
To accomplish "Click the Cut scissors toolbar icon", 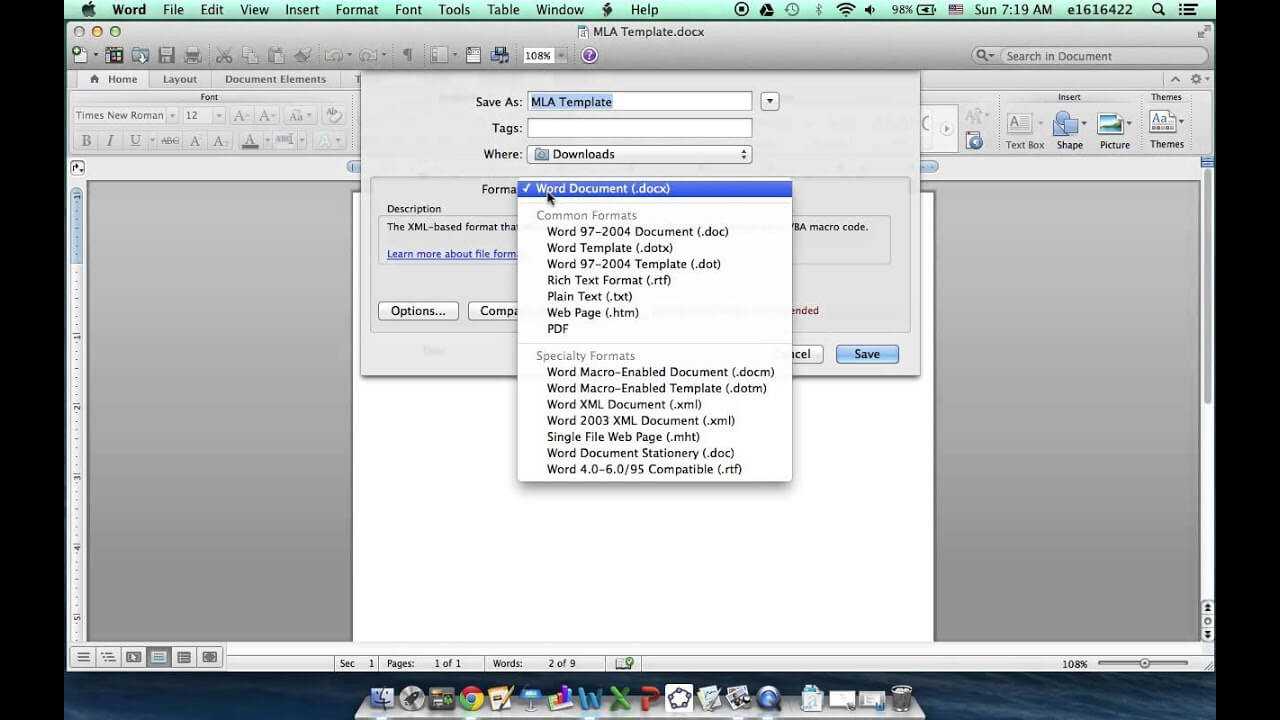I will click(x=224, y=55).
